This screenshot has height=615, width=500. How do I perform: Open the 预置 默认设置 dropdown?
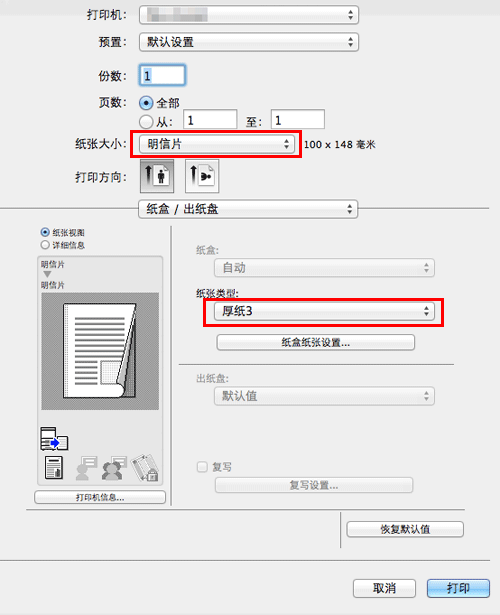pyautogui.click(x=249, y=42)
